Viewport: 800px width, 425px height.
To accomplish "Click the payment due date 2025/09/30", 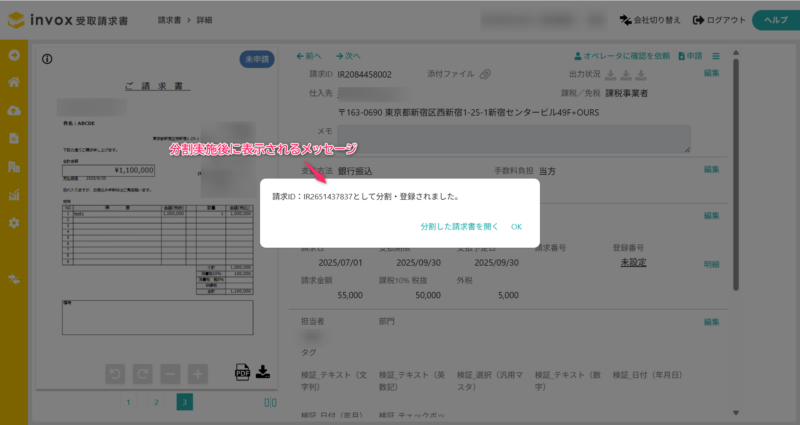I will tap(418, 263).
